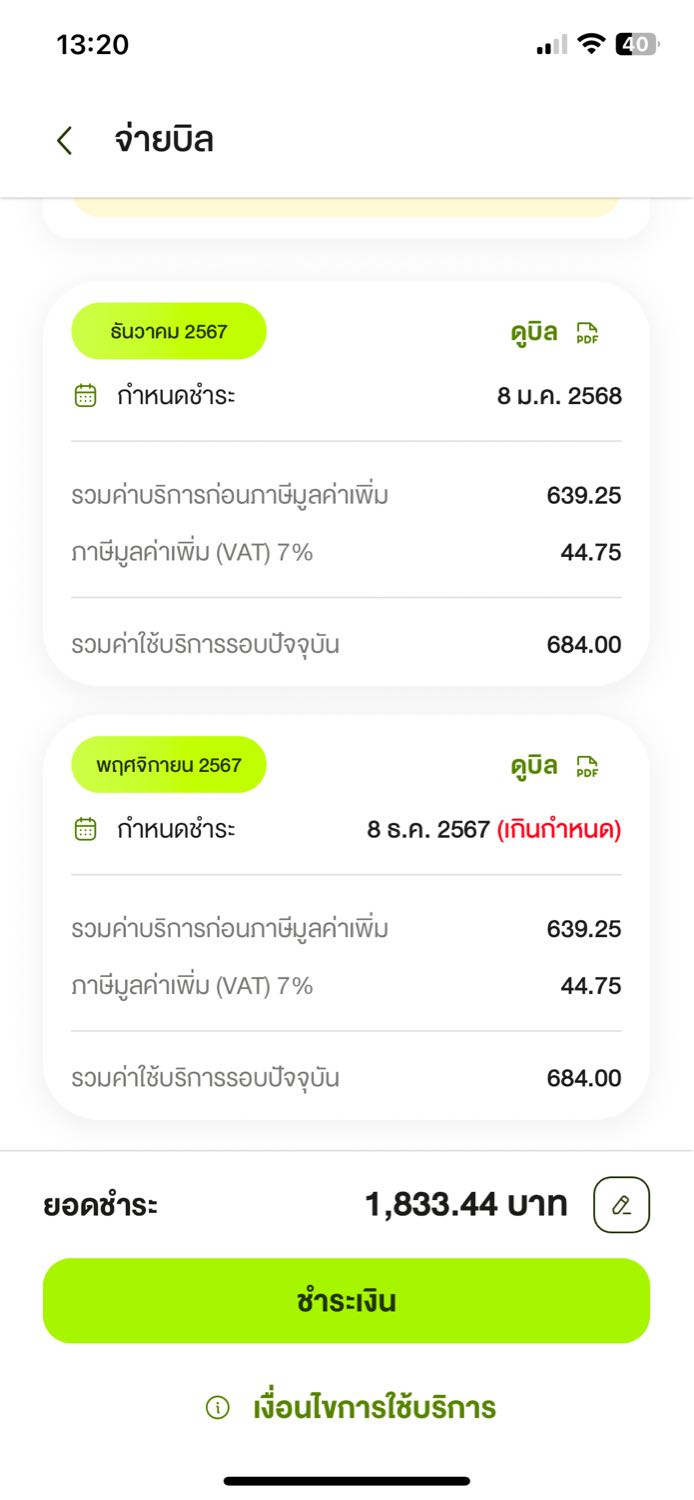Tap the green ชำระเงิน button
Viewport: 694px width, 1500px height.
(x=346, y=1301)
